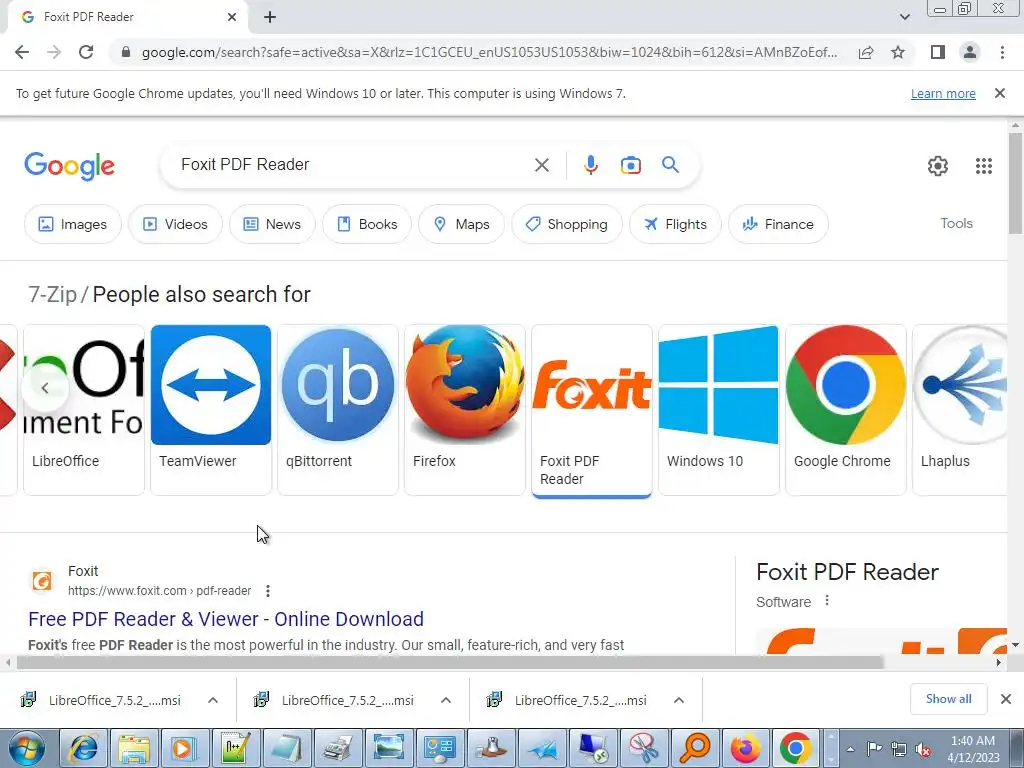Open Google quick settings gear
This screenshot has width=1024, height=768.
click(x=938, y=166)
